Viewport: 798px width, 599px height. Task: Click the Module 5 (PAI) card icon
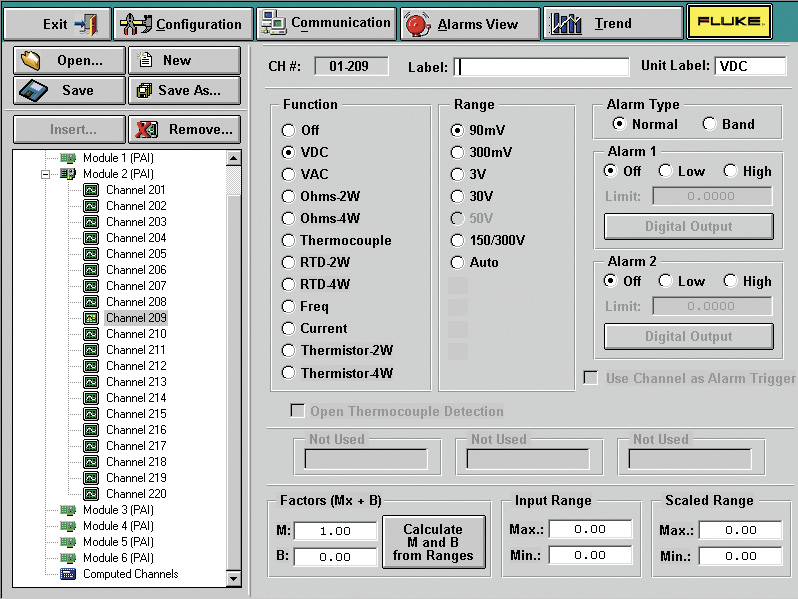click(x=68, y=542)
